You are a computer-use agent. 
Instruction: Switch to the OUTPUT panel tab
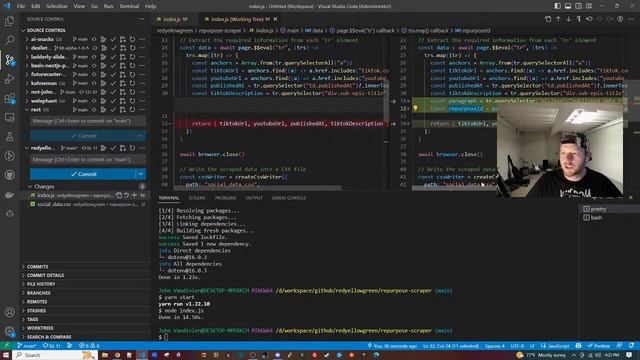tap(254, 198)
